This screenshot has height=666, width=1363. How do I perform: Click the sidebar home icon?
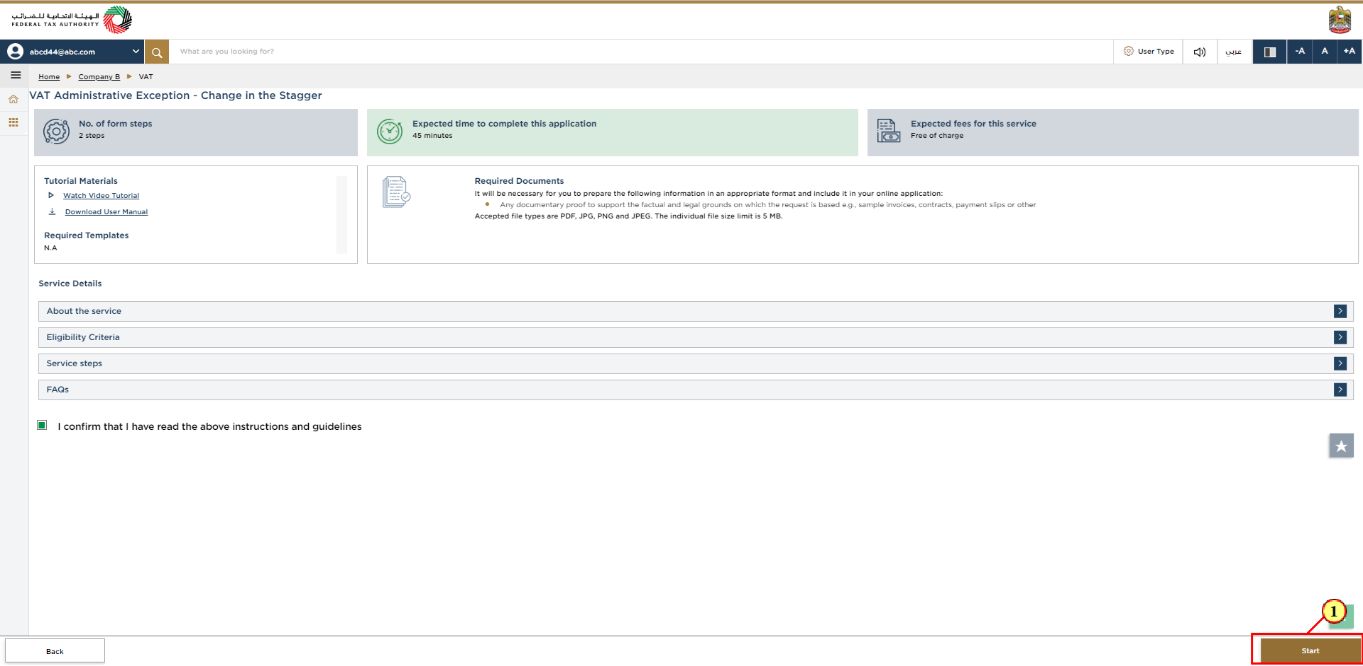coord(14,99)
